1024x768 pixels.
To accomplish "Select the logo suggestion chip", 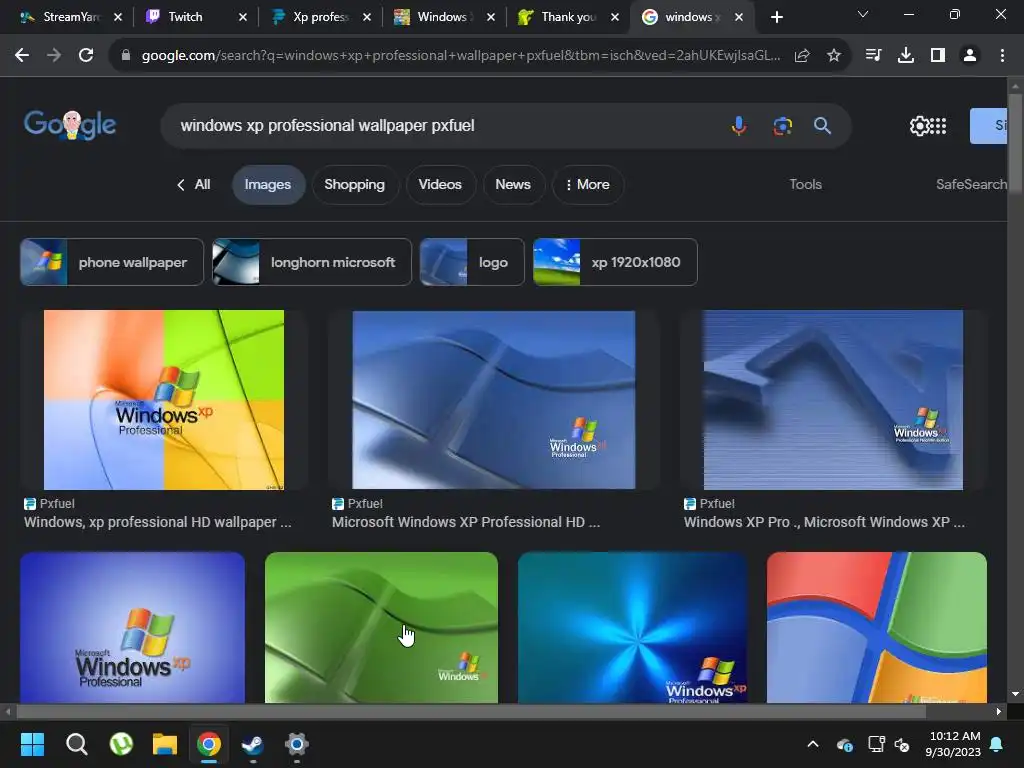I will point(472,262).
